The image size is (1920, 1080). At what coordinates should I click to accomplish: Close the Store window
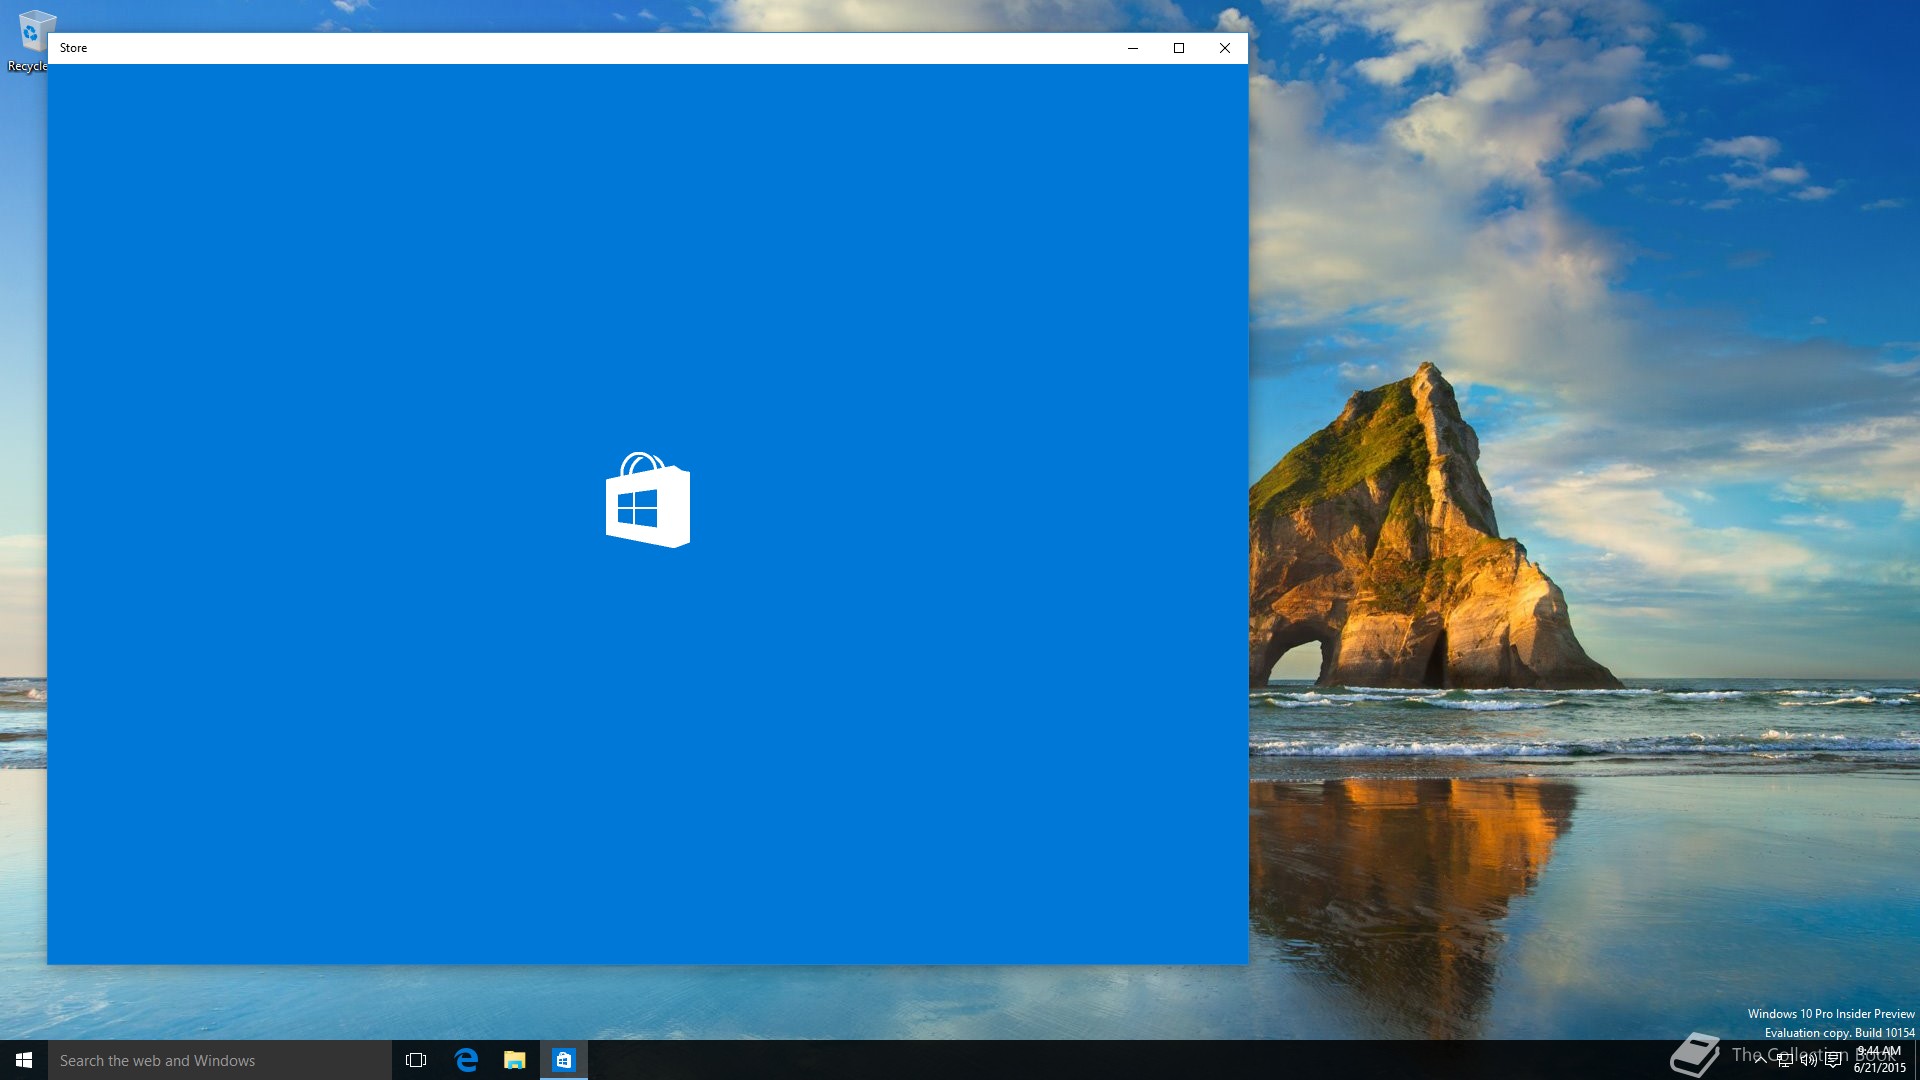coord(1225,48)
